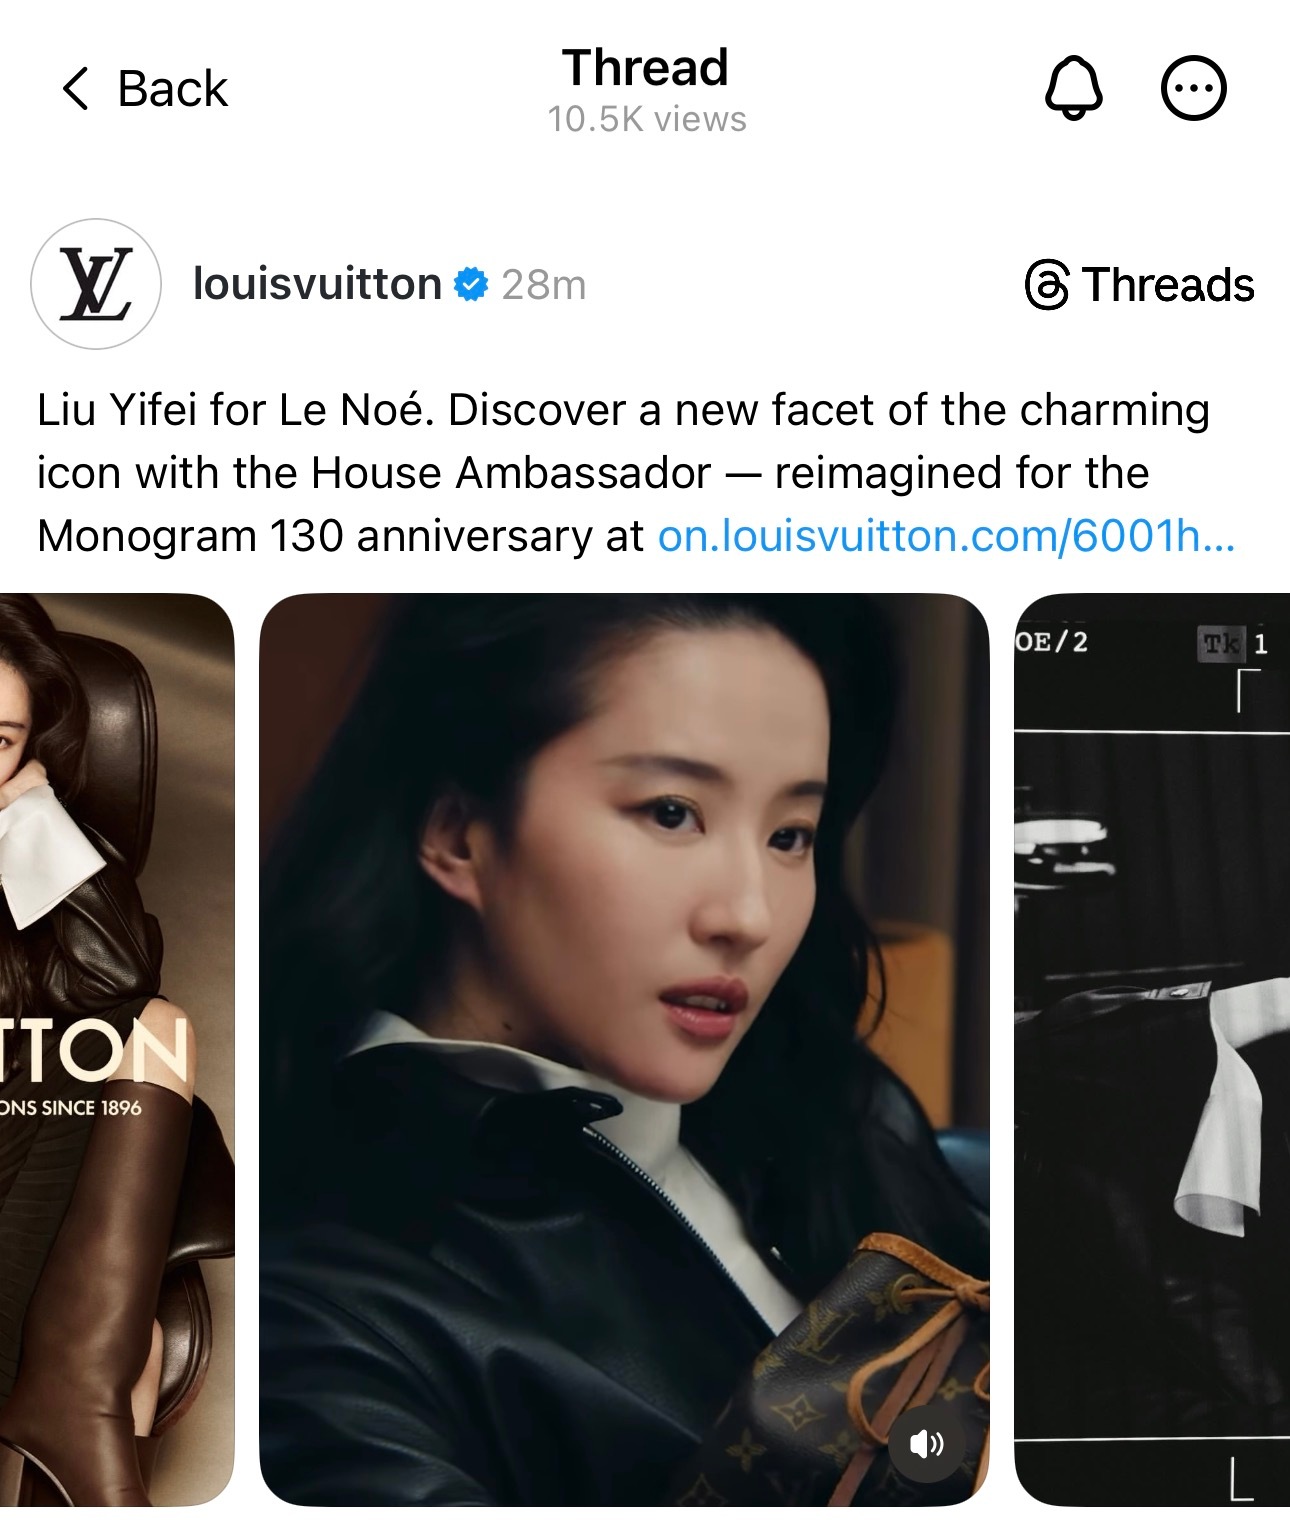Open left image with brown boots

(x=117, y=1049)
